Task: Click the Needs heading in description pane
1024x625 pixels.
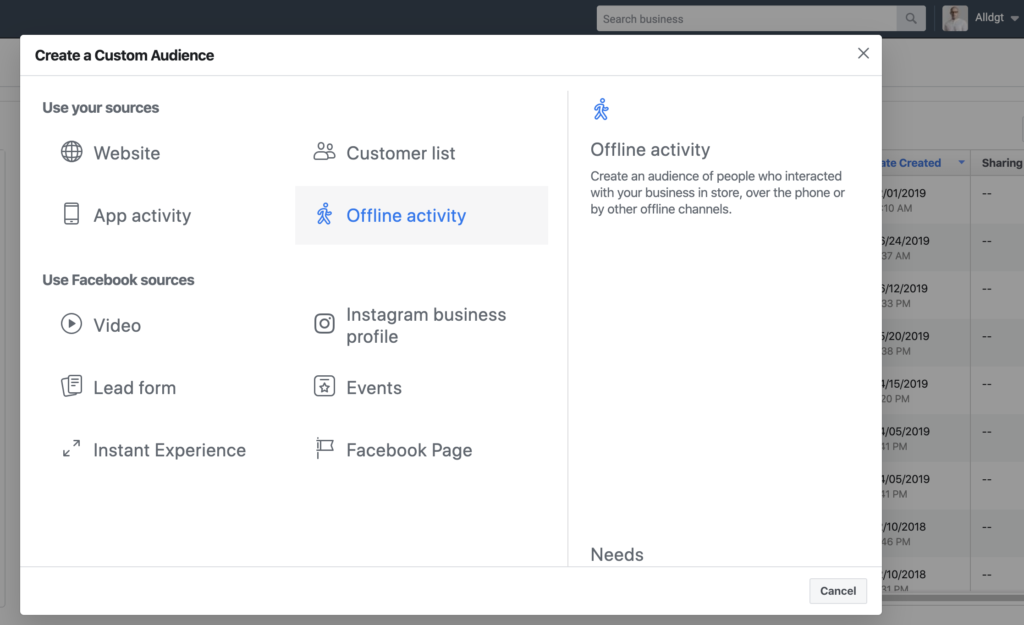Action: (x=617, y=554)
